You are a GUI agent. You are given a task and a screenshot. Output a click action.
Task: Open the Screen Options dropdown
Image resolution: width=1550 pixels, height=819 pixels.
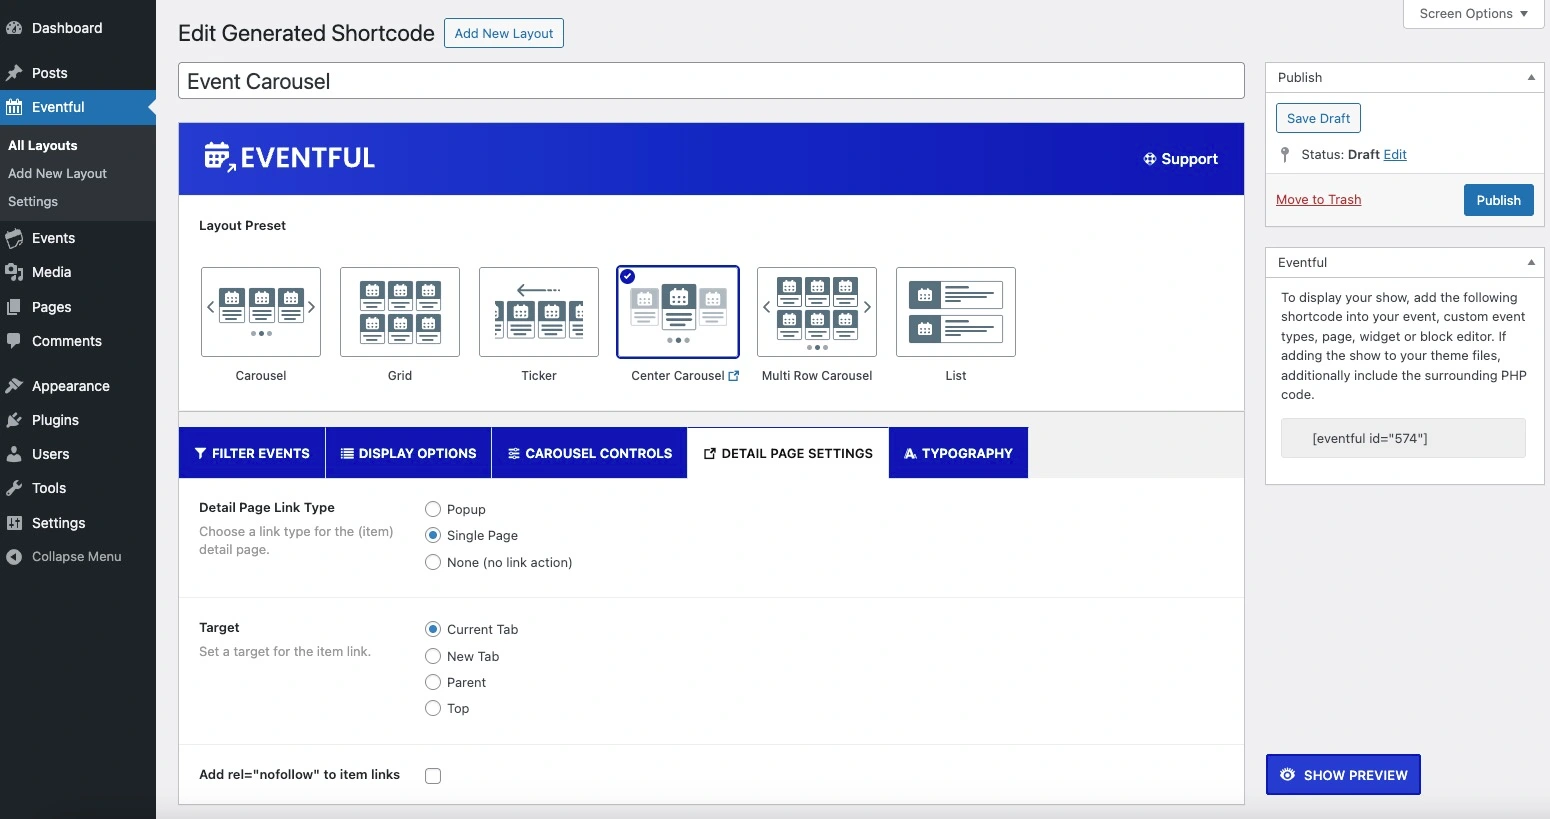[x=1474, y=14]
